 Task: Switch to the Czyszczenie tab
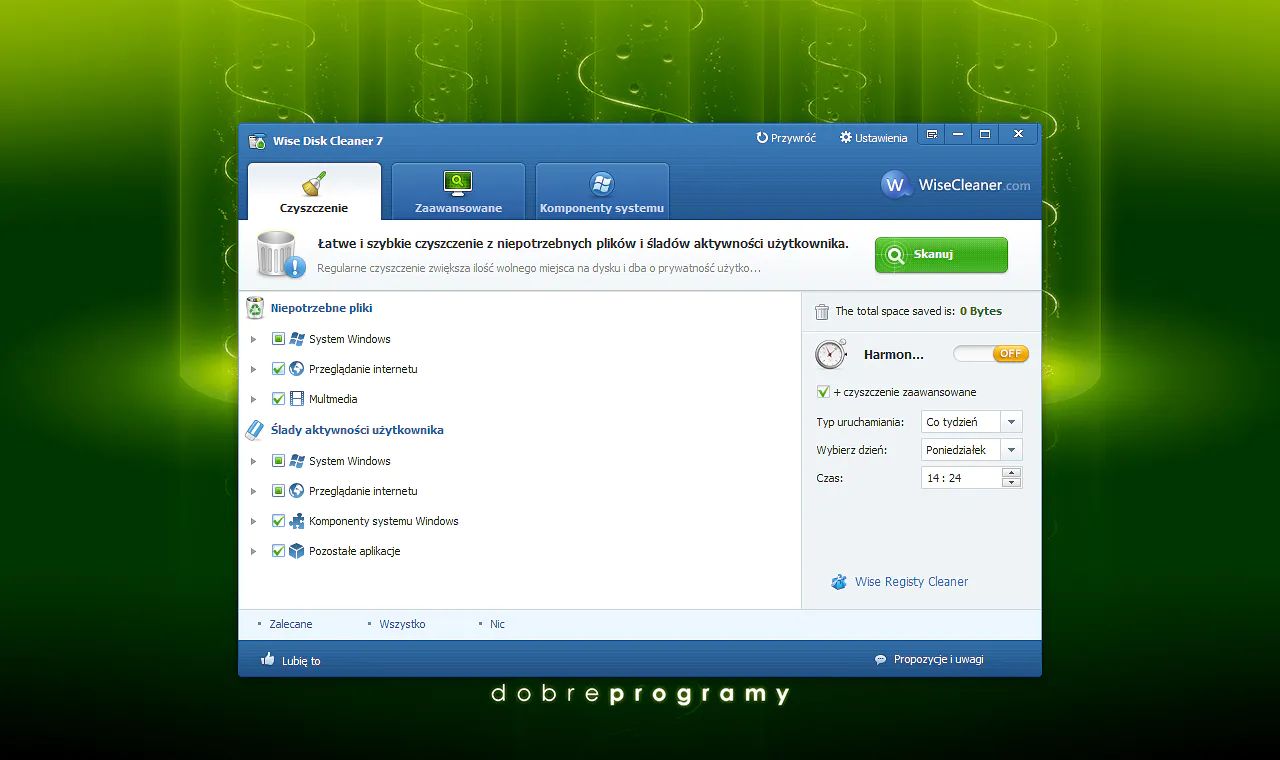pos(314,191)
